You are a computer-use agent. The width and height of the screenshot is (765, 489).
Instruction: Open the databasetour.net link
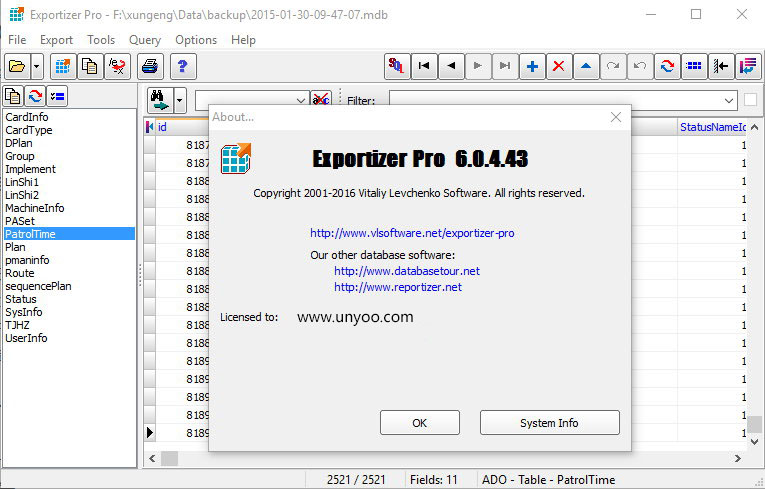click(407, 271)
